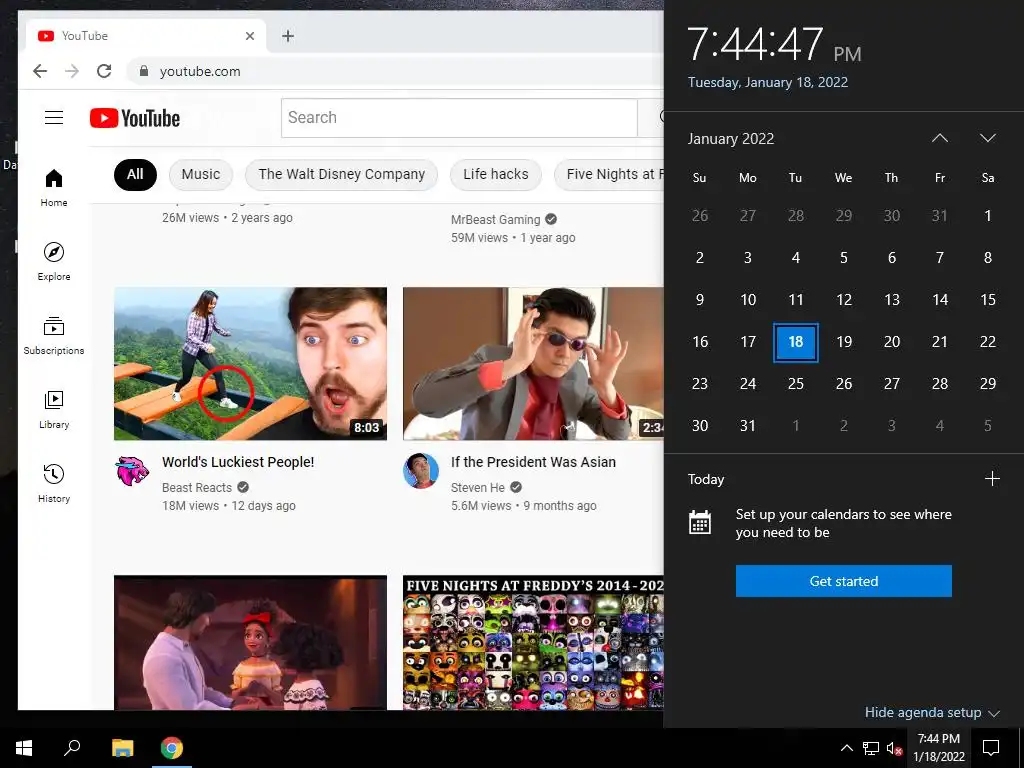Go to Home in YouTube sidebar

(x=54, y=188)
